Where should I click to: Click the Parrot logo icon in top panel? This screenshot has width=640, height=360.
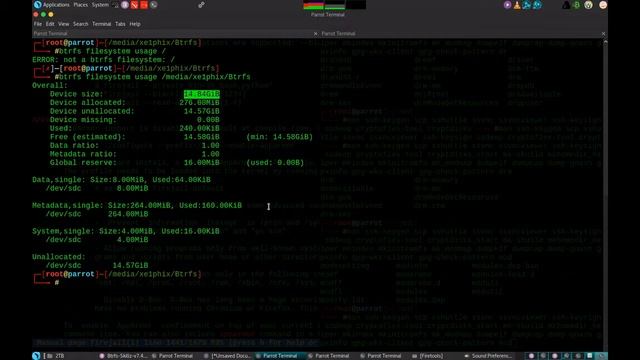point(38,5)
